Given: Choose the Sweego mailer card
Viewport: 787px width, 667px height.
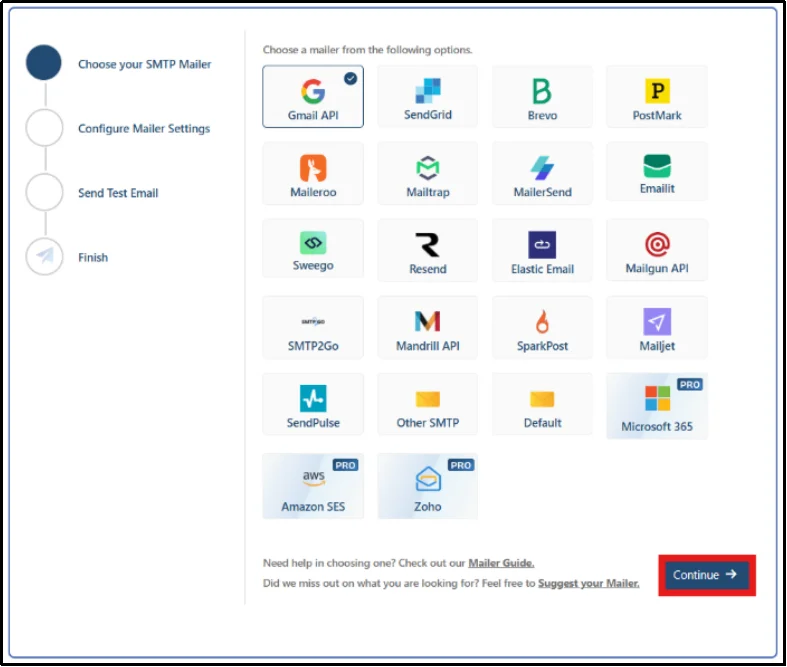Looking at the screenshot, I should coord(313,248).
